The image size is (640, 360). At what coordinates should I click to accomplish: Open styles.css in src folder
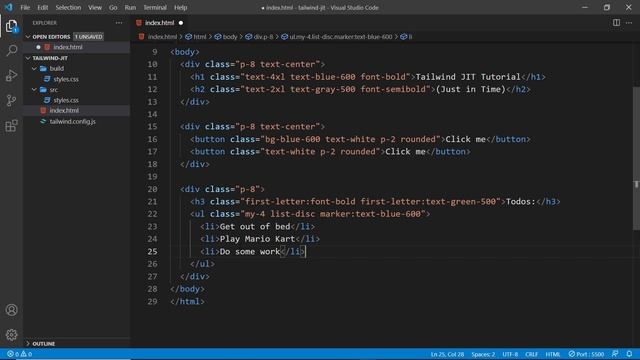coord(66,100)
